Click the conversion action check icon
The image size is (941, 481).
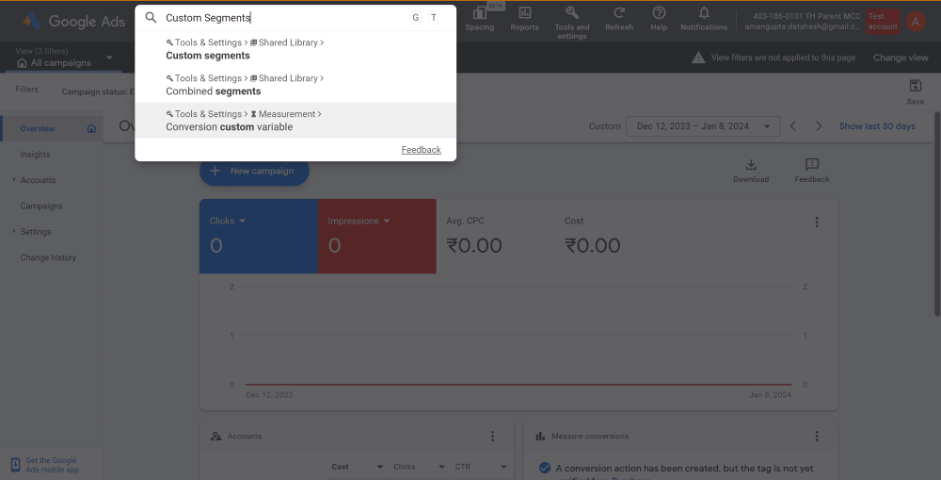pos(544,468)
